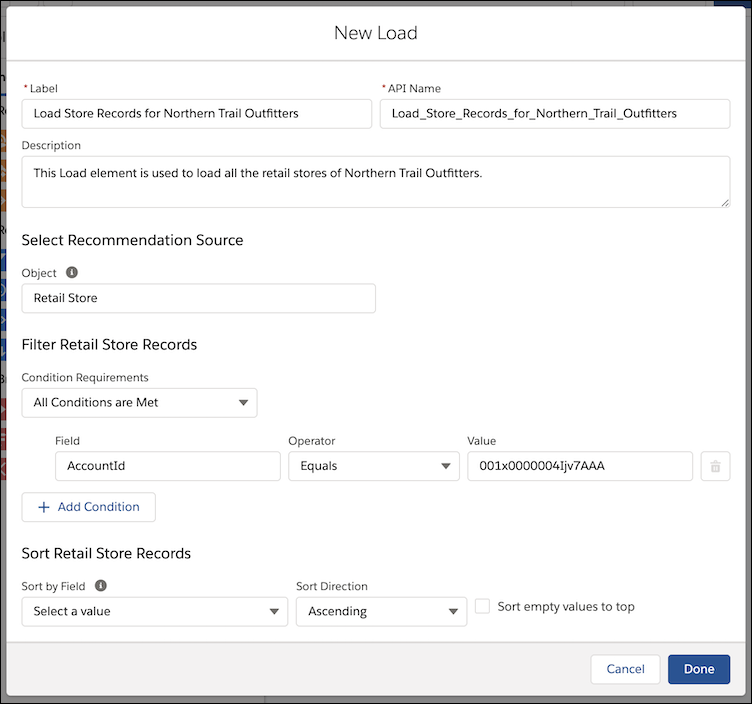
Task: Open the Sort Direction Ascending dropdown
Action: [381, 611]
